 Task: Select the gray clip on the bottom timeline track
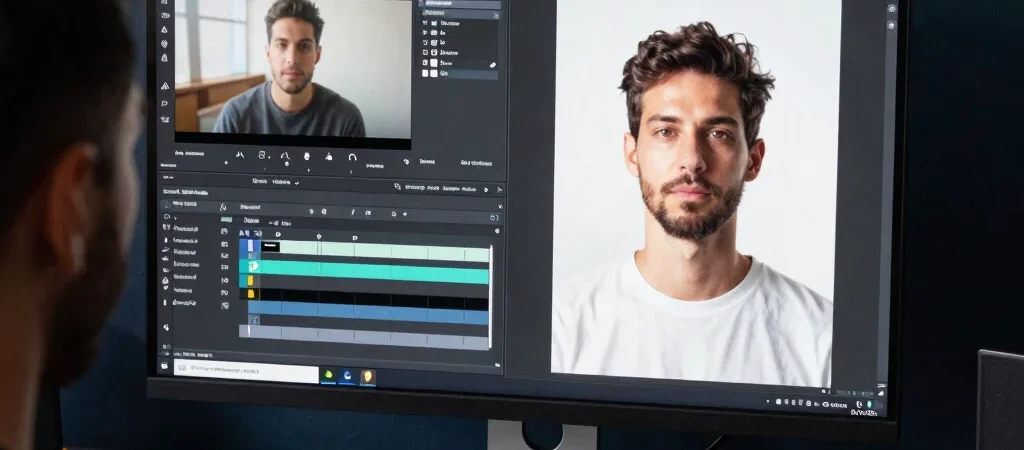(364, 337)
